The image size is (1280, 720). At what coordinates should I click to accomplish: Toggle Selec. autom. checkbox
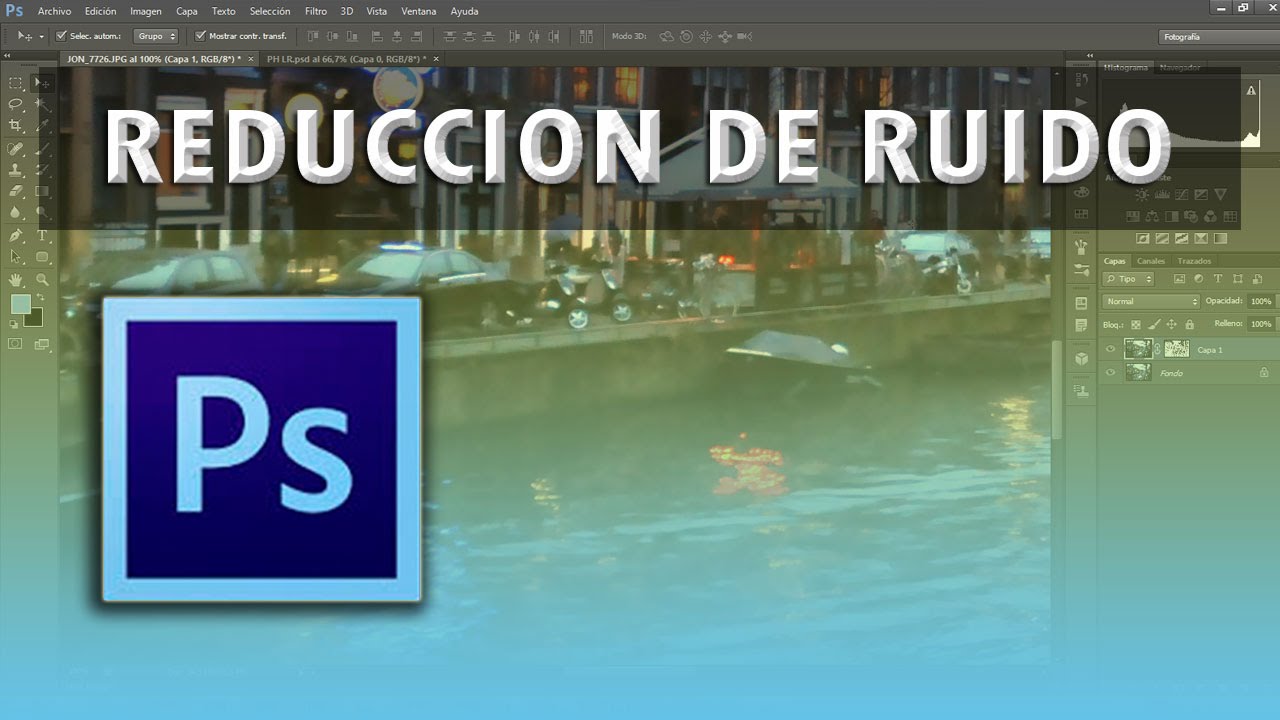tap(62, 36)
